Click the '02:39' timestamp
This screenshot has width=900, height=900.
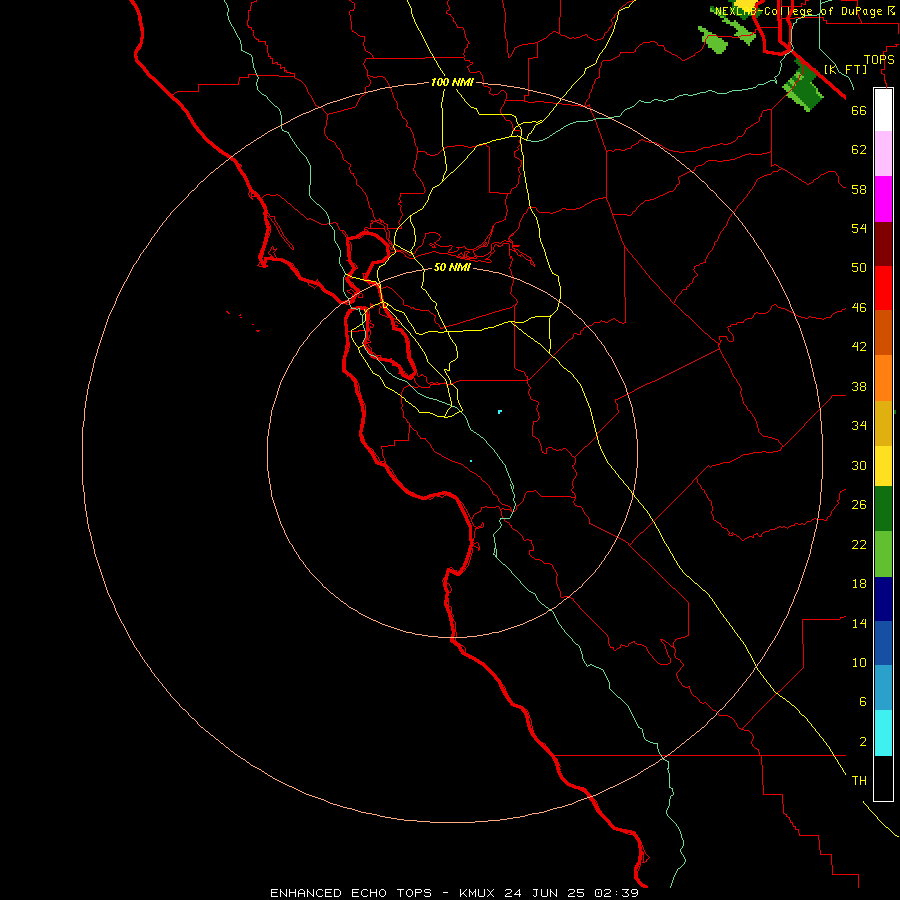tap(616, 893)
